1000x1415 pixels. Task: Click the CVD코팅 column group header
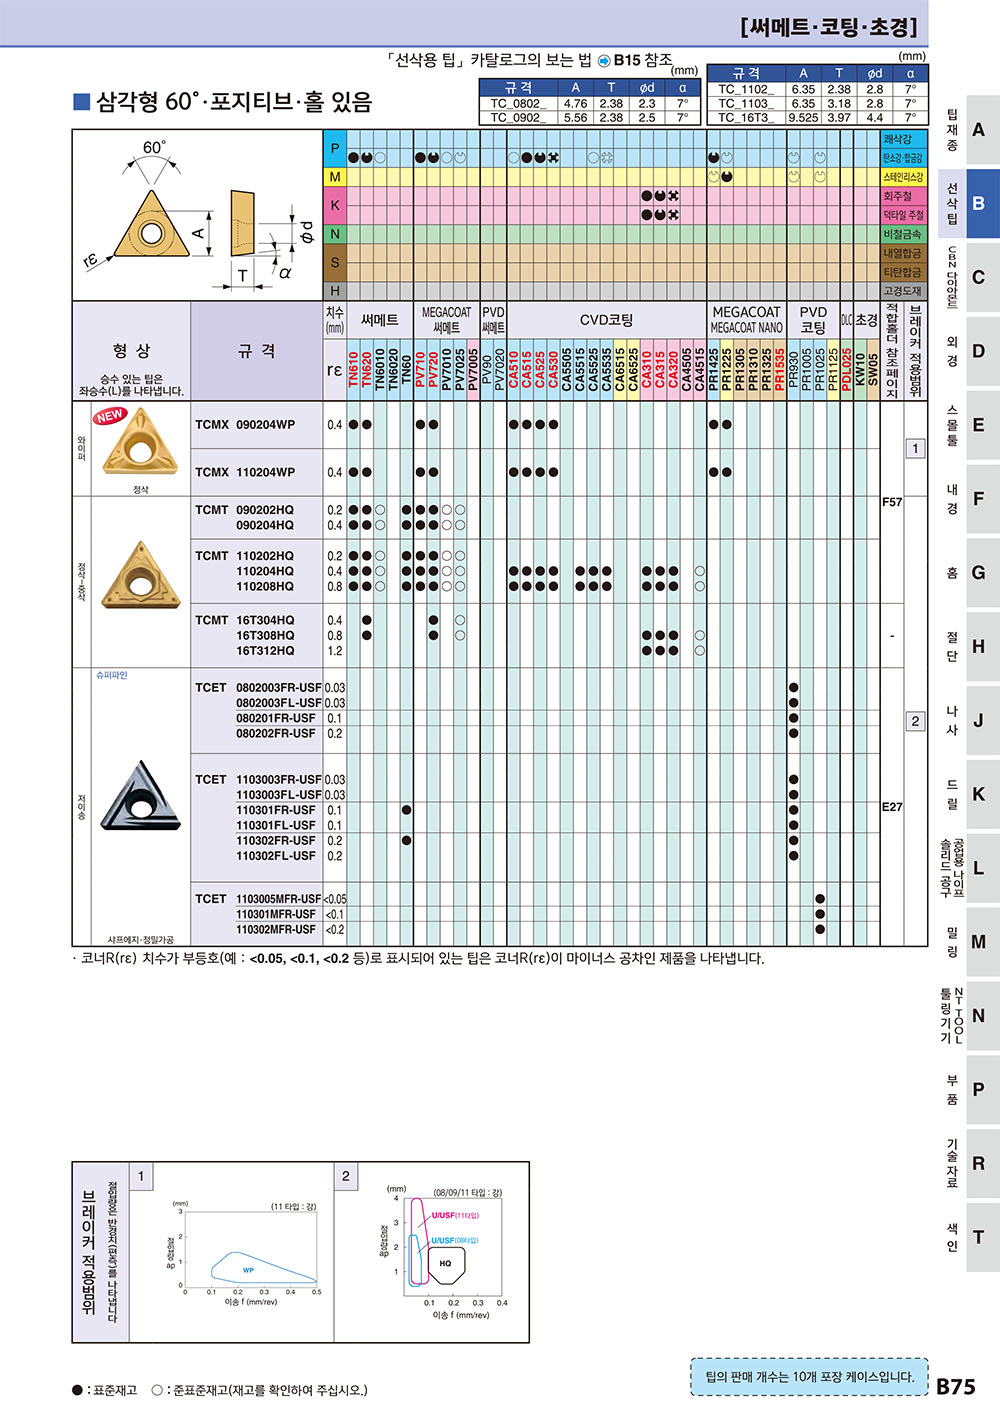tap(607, 320)
